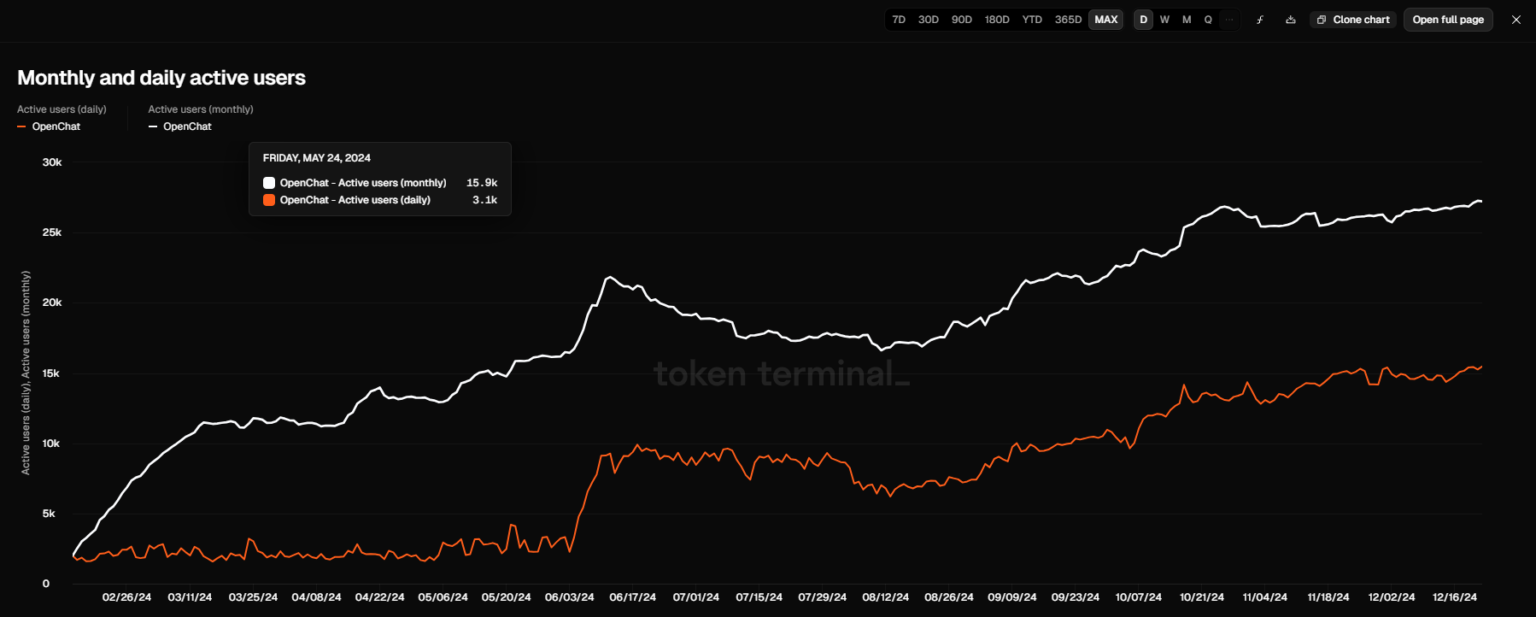Click the '12/16/24' x-axis date

point(1454,597)
